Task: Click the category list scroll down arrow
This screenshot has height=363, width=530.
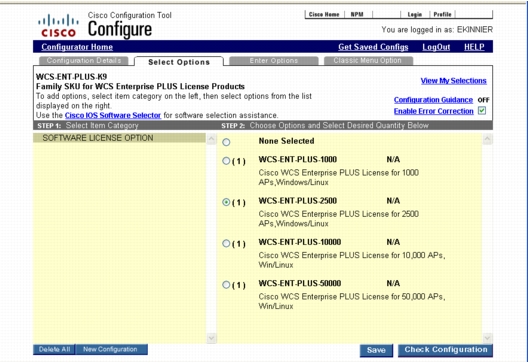Action: (x=211, y=338)
